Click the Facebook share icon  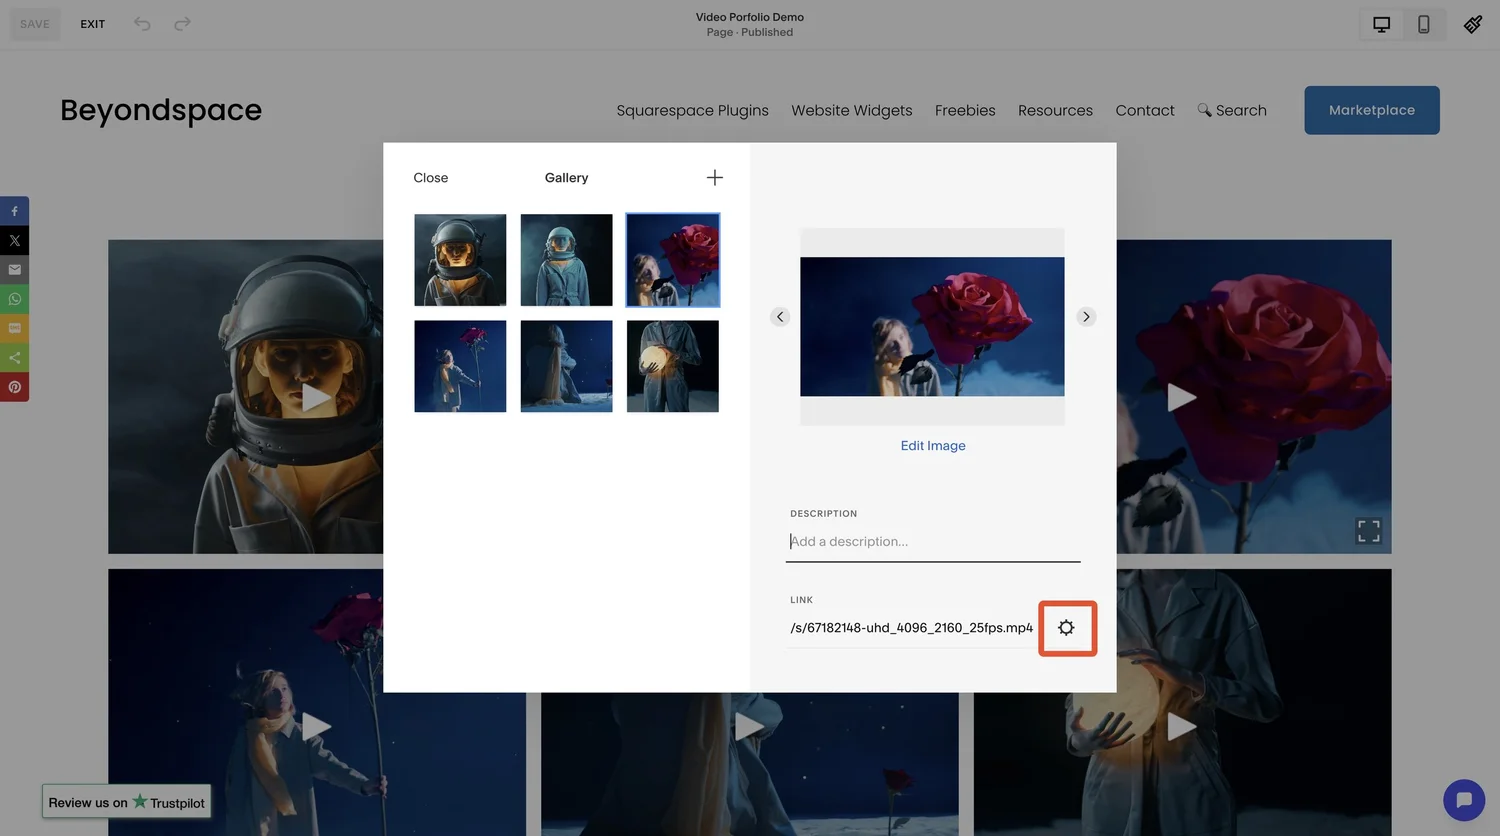click(14, 211)
